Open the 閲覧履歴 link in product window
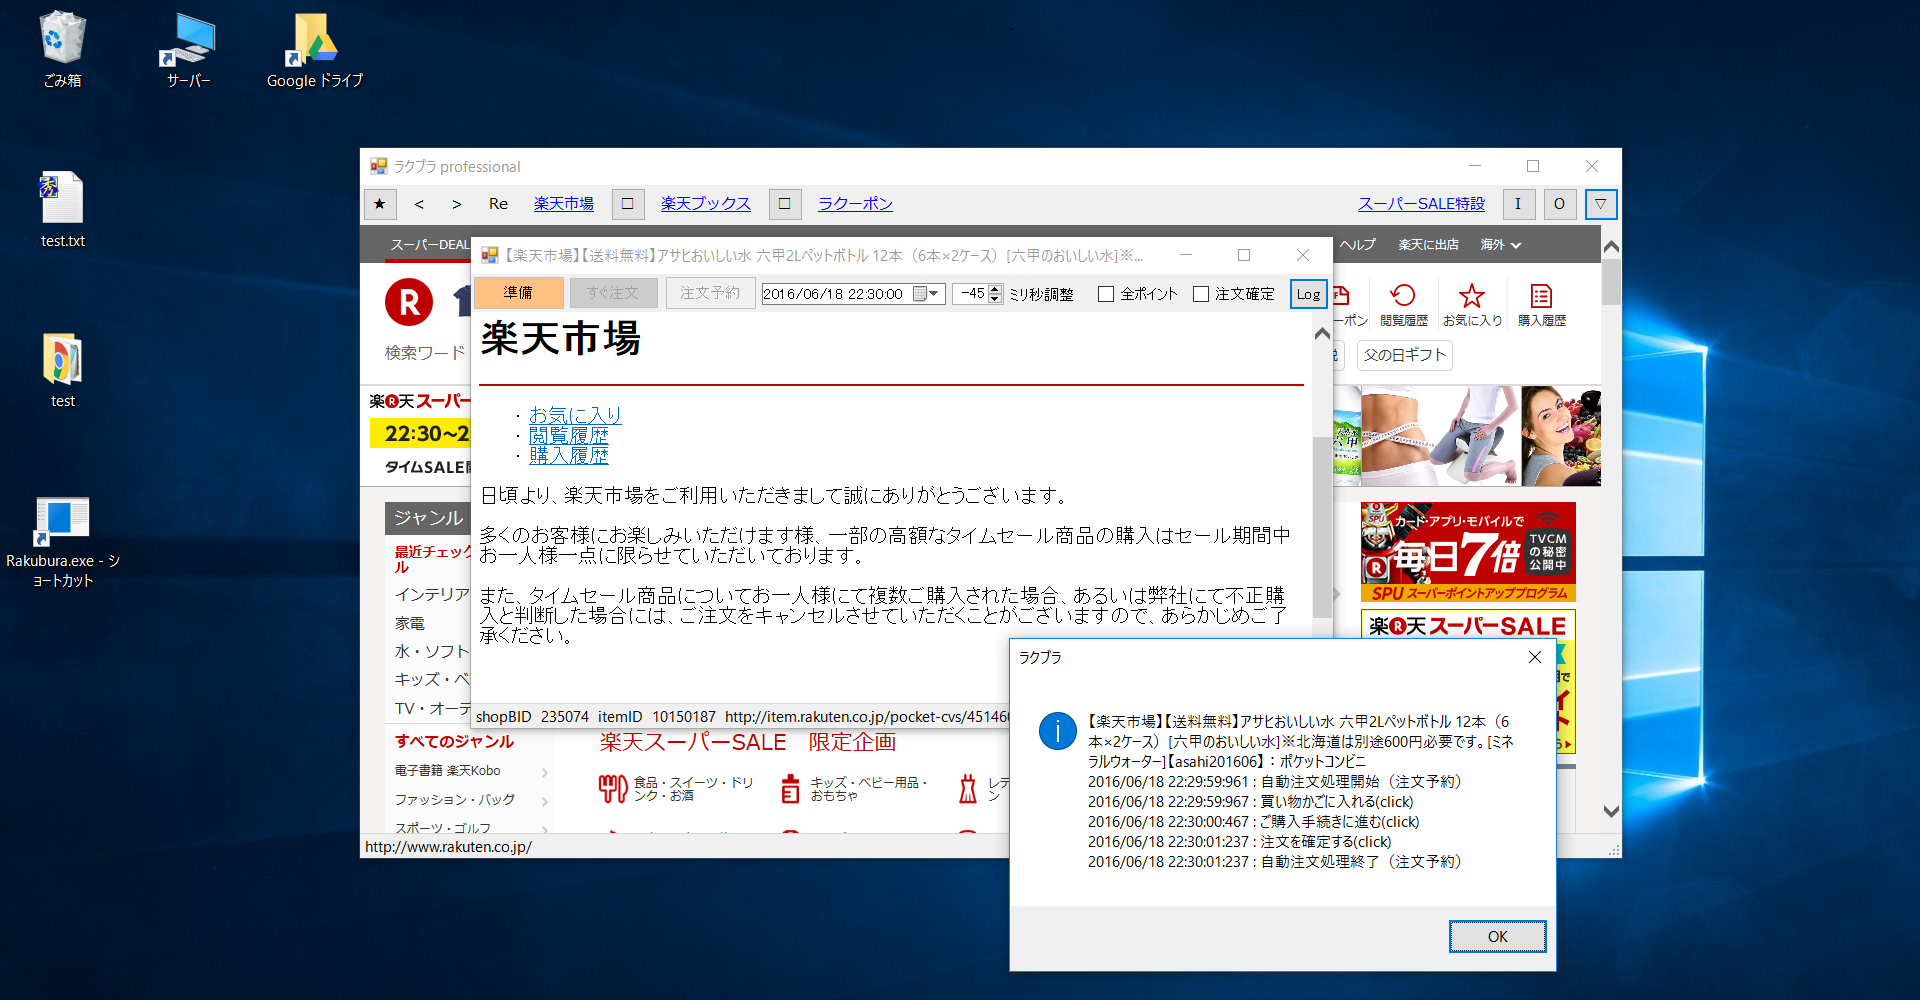The height and width of the screenshot is (1000, 1920). coord(568,435)
